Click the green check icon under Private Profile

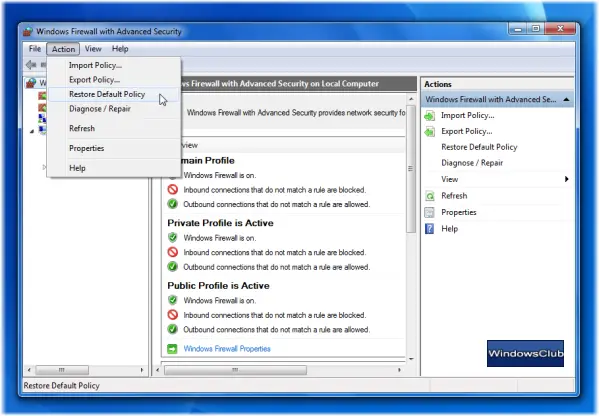(173, 267)
